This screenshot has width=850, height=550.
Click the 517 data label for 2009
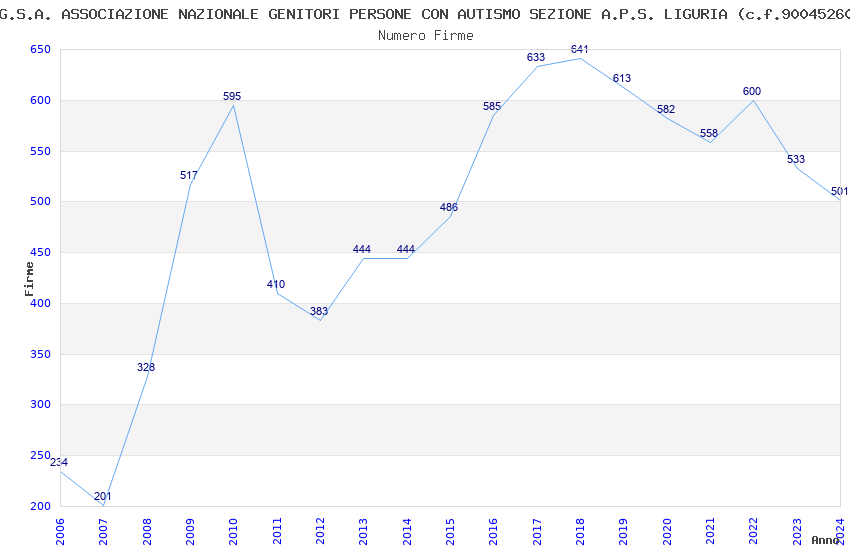pos(189,176)
